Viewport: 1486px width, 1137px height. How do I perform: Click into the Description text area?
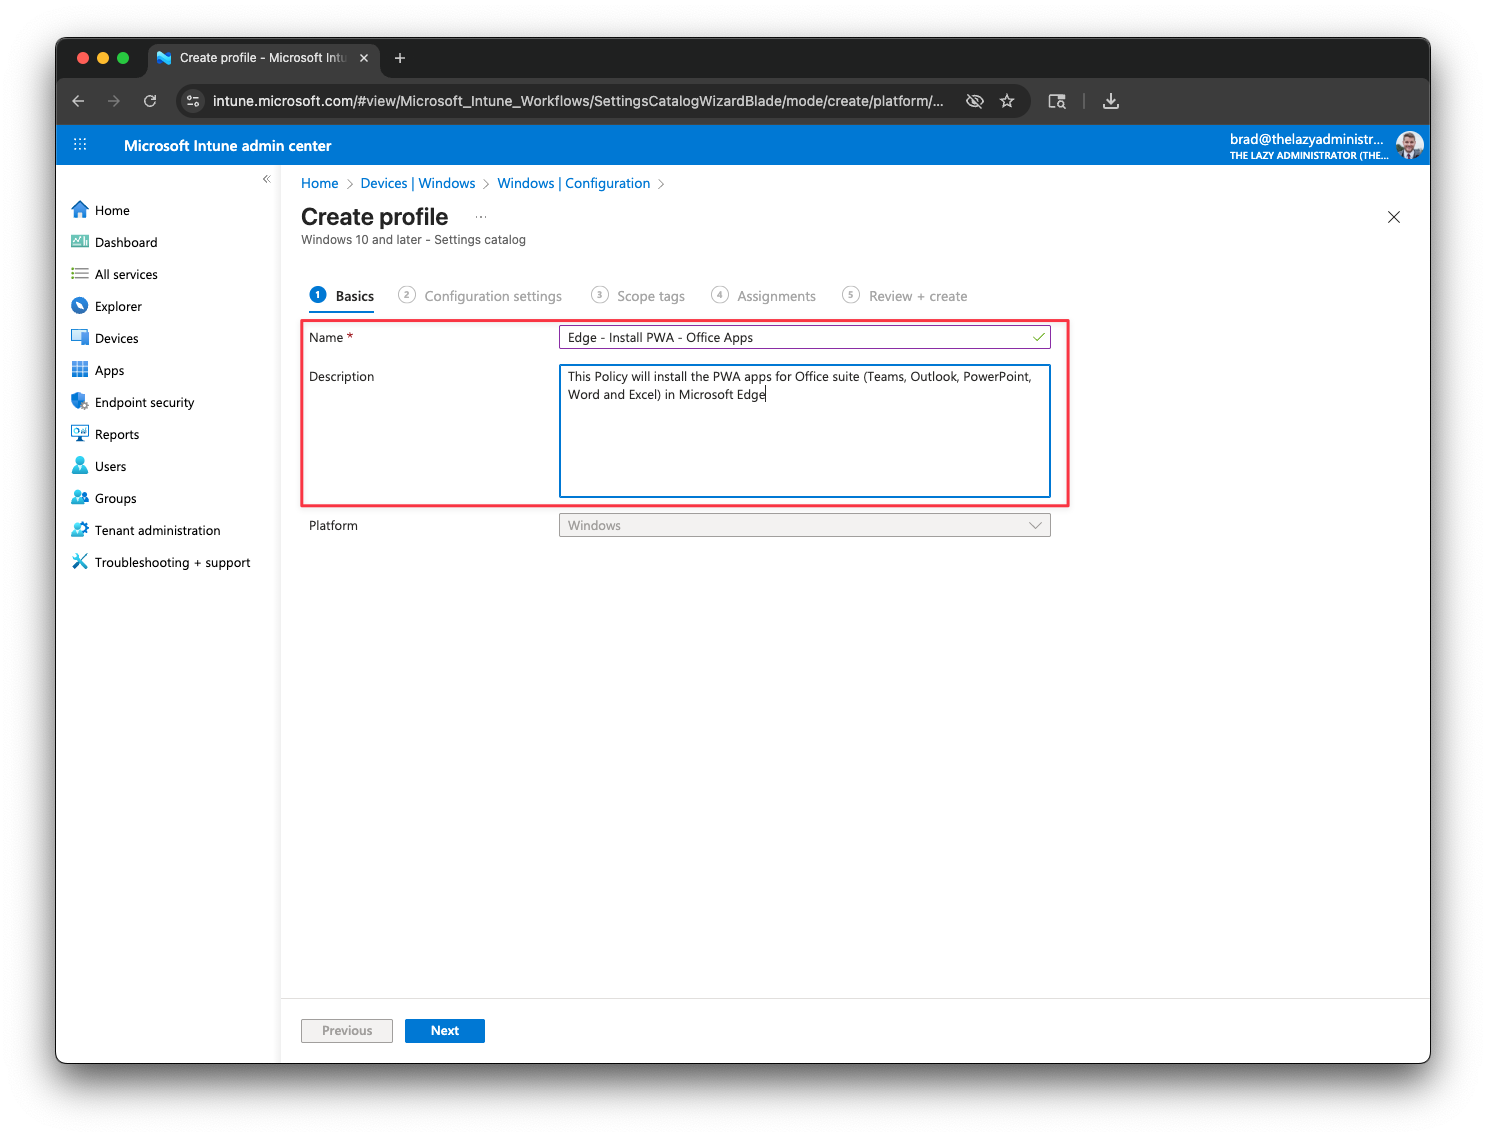(804, 431)
